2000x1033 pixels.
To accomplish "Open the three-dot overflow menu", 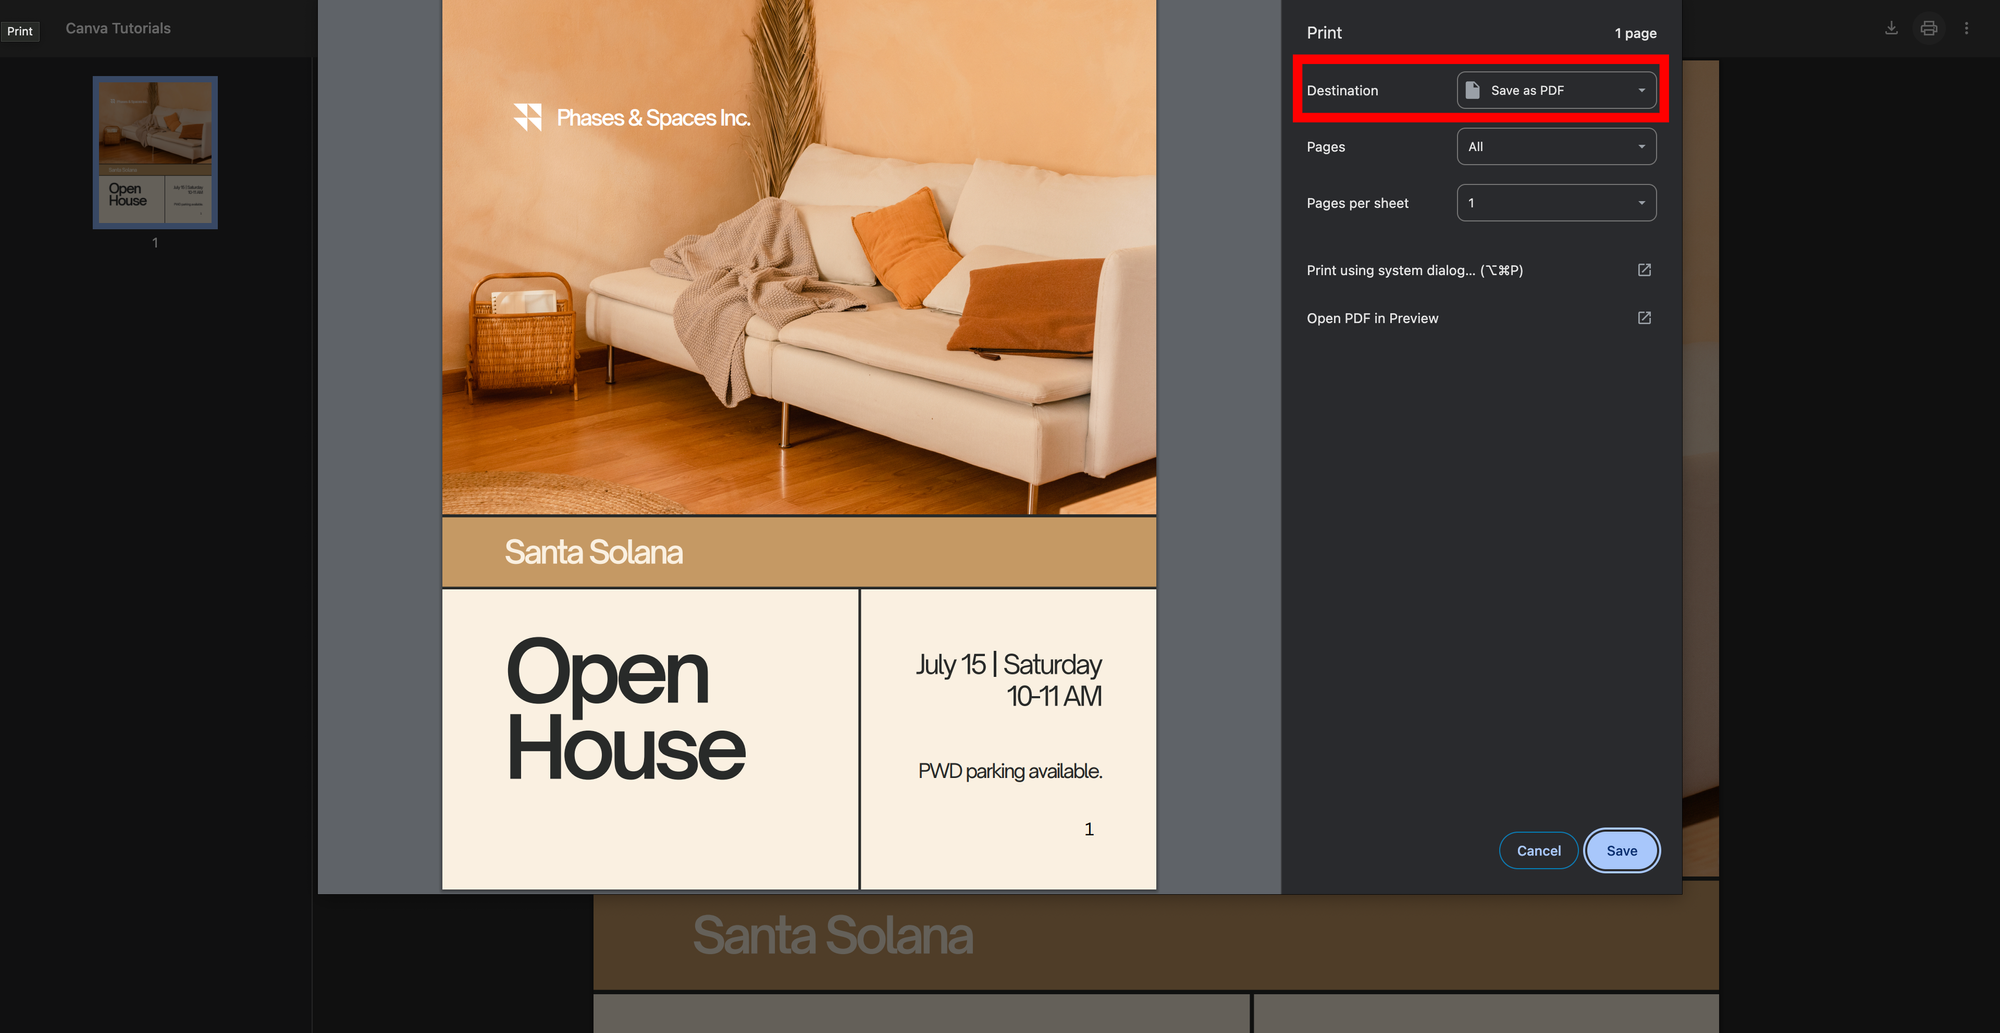I will pyautogui.click(x=1966, y=27).
